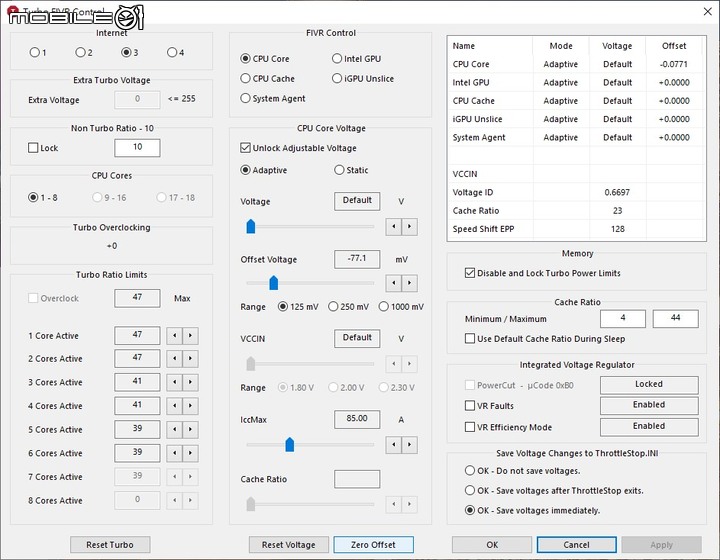Choose Adaptive voltage mode
This screenshot has height=560, width=720.
pos(245,170)
